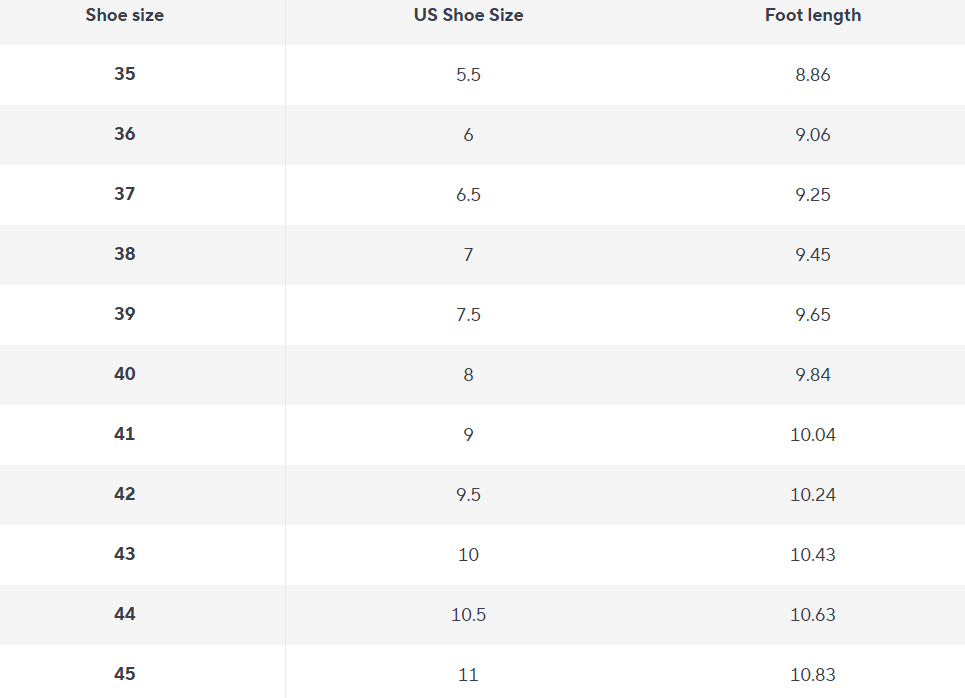965x698 pixels.
Task: Click shoe size 38 in first column
Action: click(x=124, y=254)
